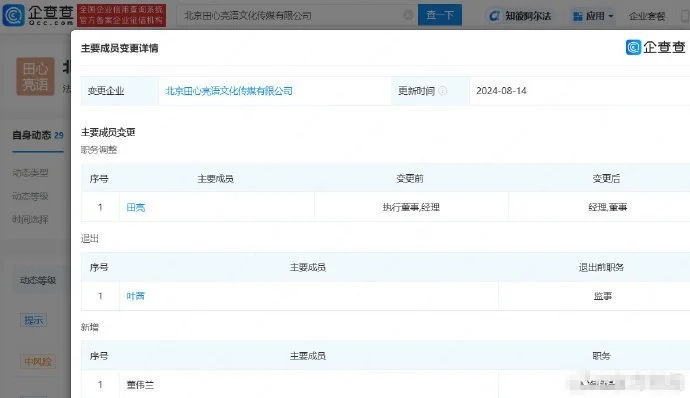
Task: Click the 提示 level tag
Action: click(33, 320)
